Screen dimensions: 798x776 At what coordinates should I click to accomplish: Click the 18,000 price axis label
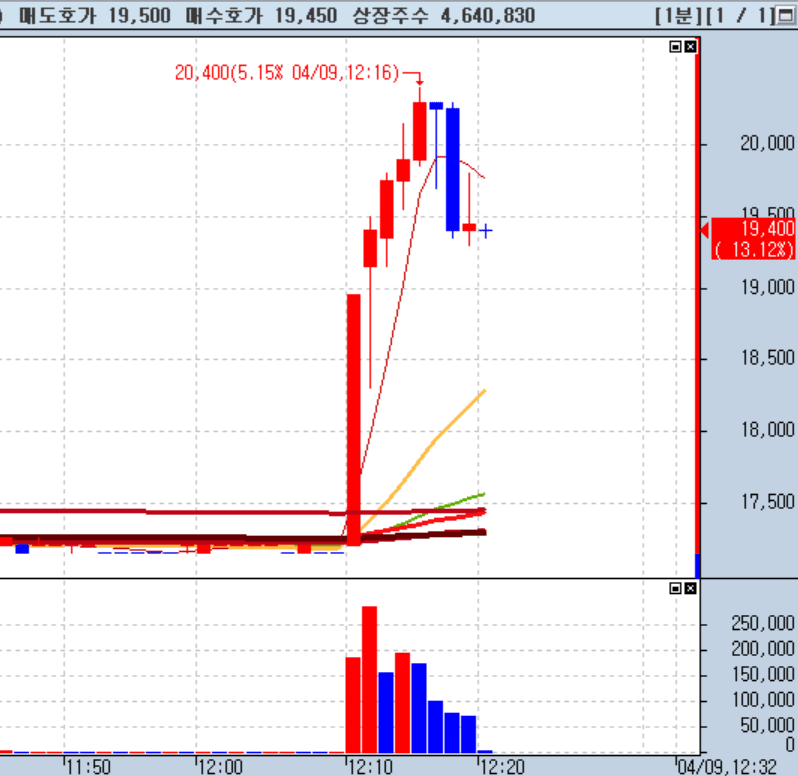pos(767,430)
